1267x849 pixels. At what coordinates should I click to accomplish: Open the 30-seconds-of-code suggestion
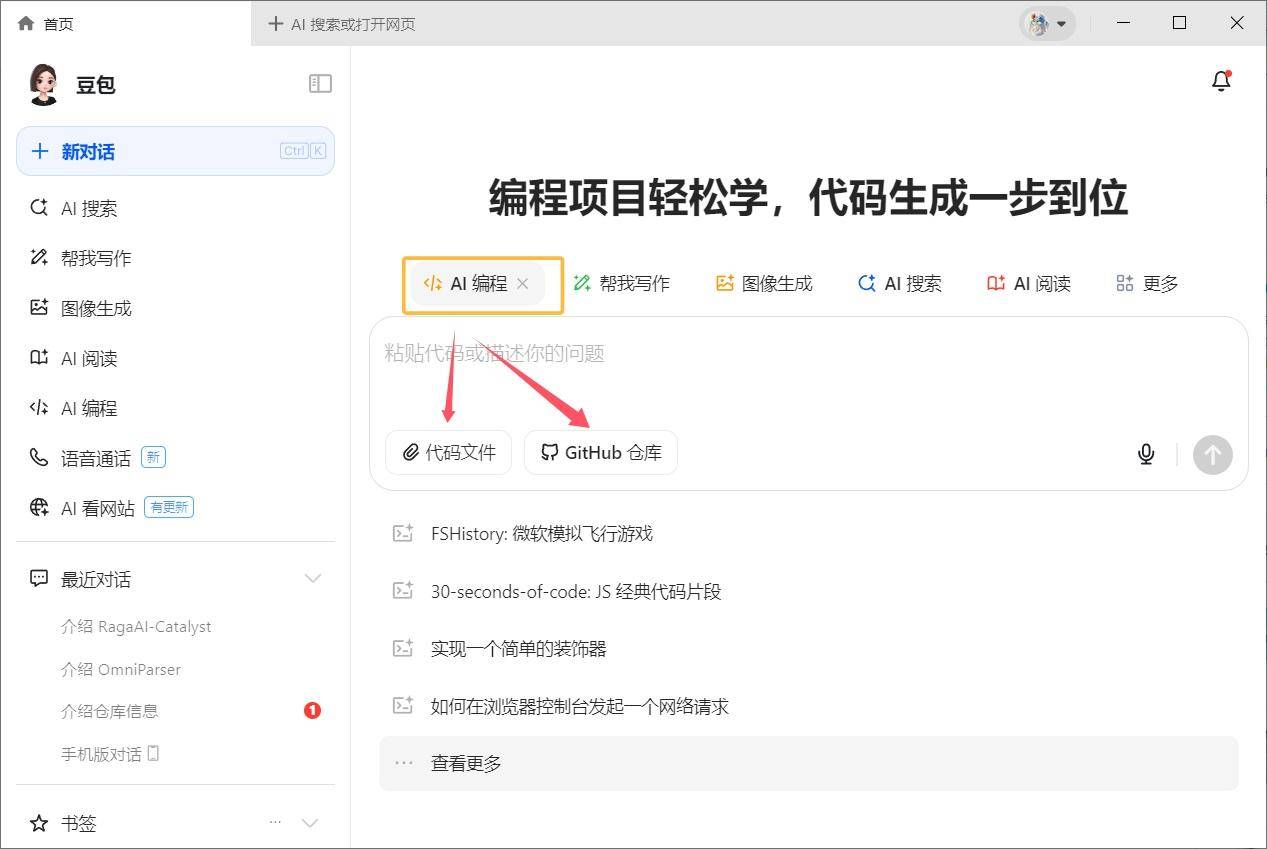pos(808,591)
